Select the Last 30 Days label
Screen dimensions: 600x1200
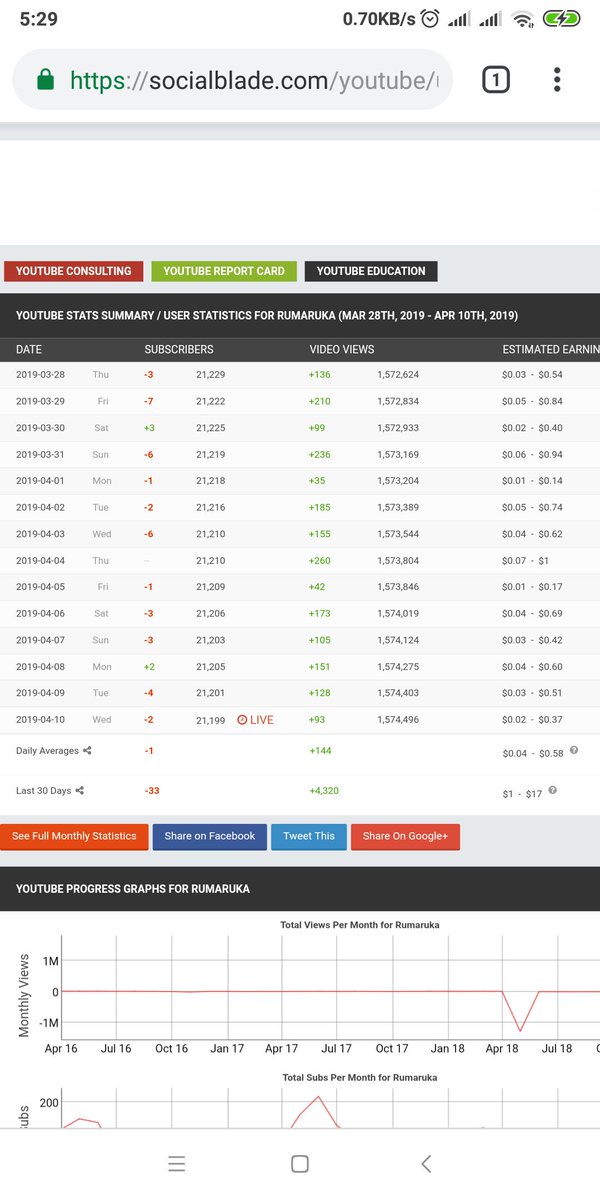pyautogui.click(x=43, y=791)
